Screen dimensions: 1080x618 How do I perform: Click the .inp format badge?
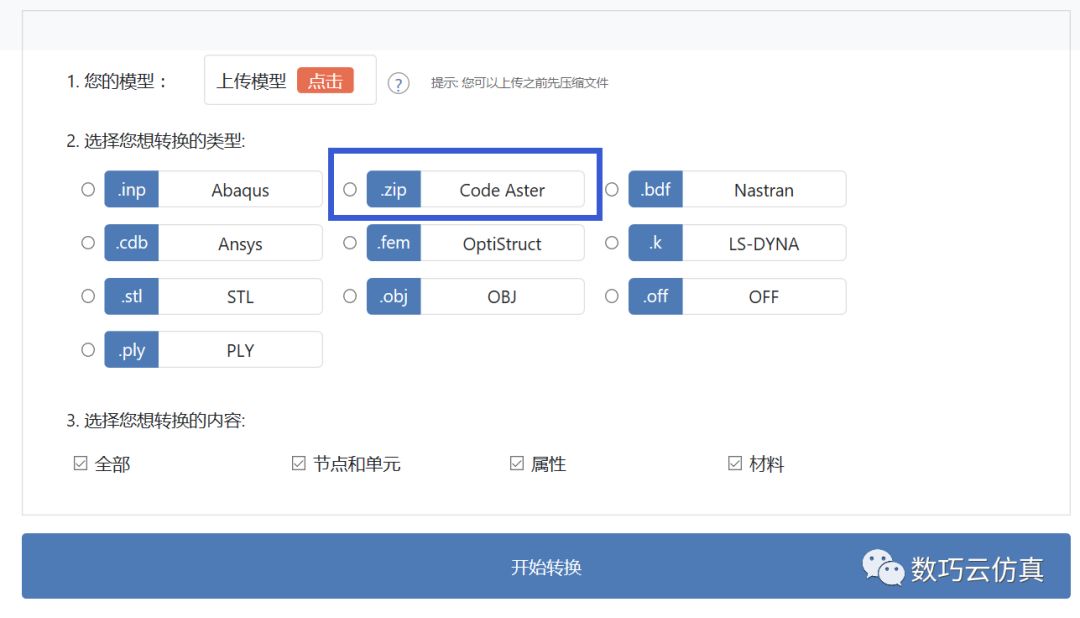(132, 189)
